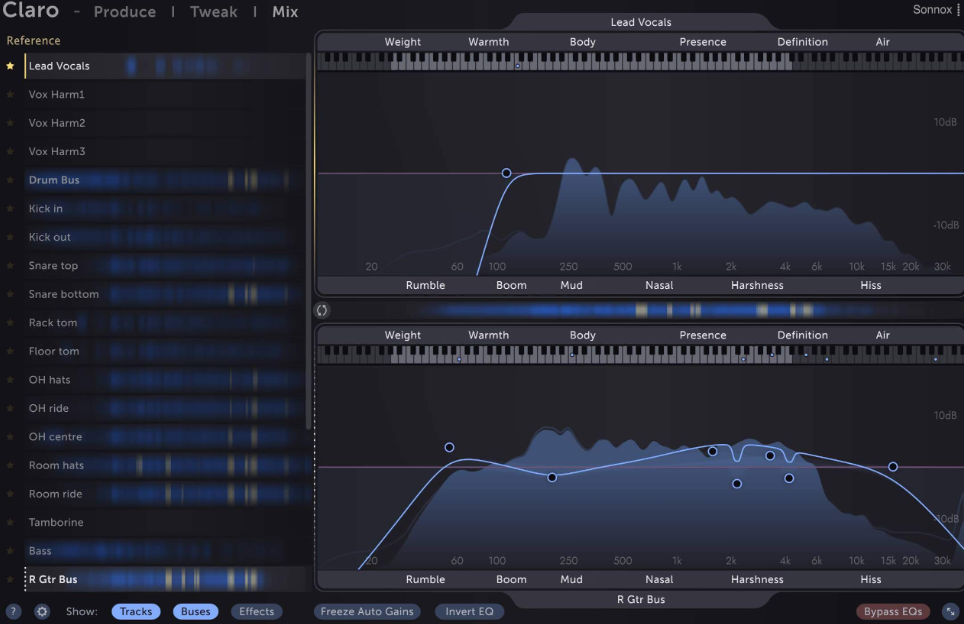The image size is (964, 624).
Task: Click the Air label in the lower EQ
Action: [x=882, y=335]
